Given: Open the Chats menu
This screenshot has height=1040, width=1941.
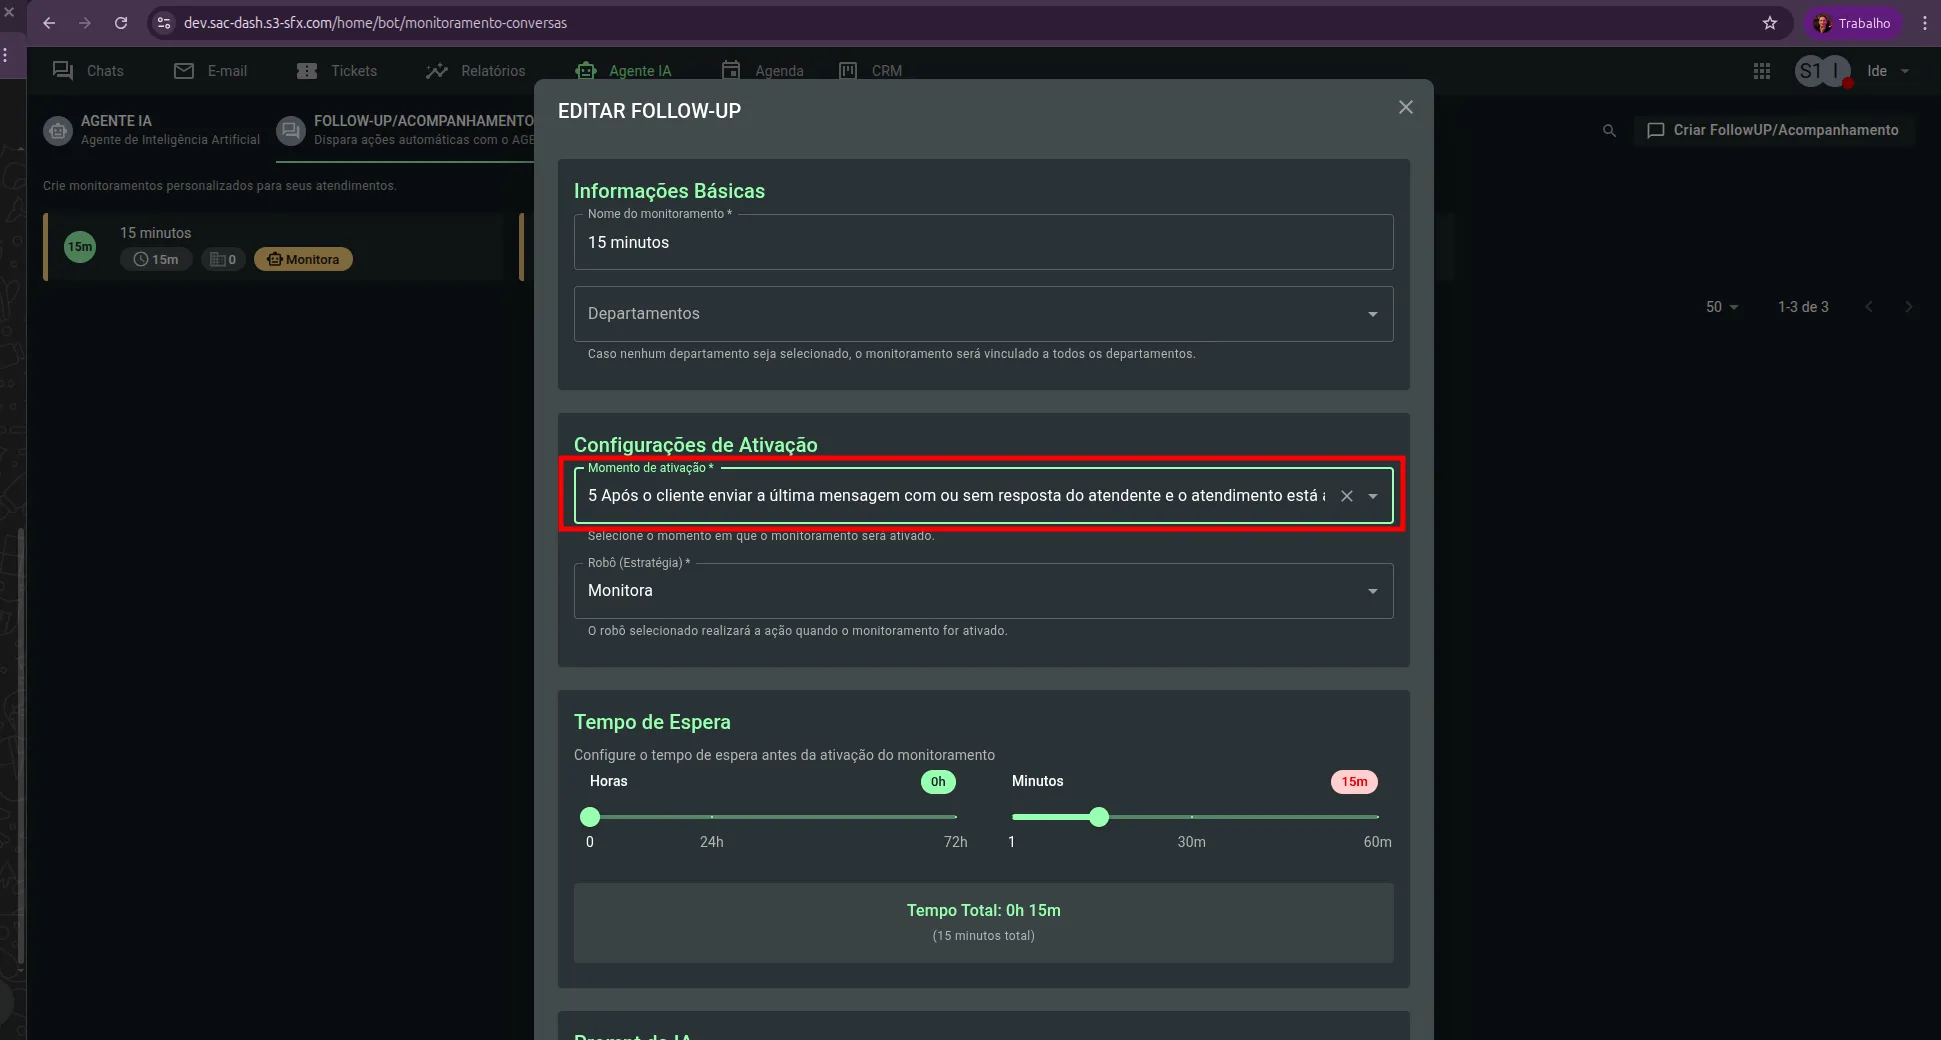Looking at the screenshot, I should coord(89,71).
